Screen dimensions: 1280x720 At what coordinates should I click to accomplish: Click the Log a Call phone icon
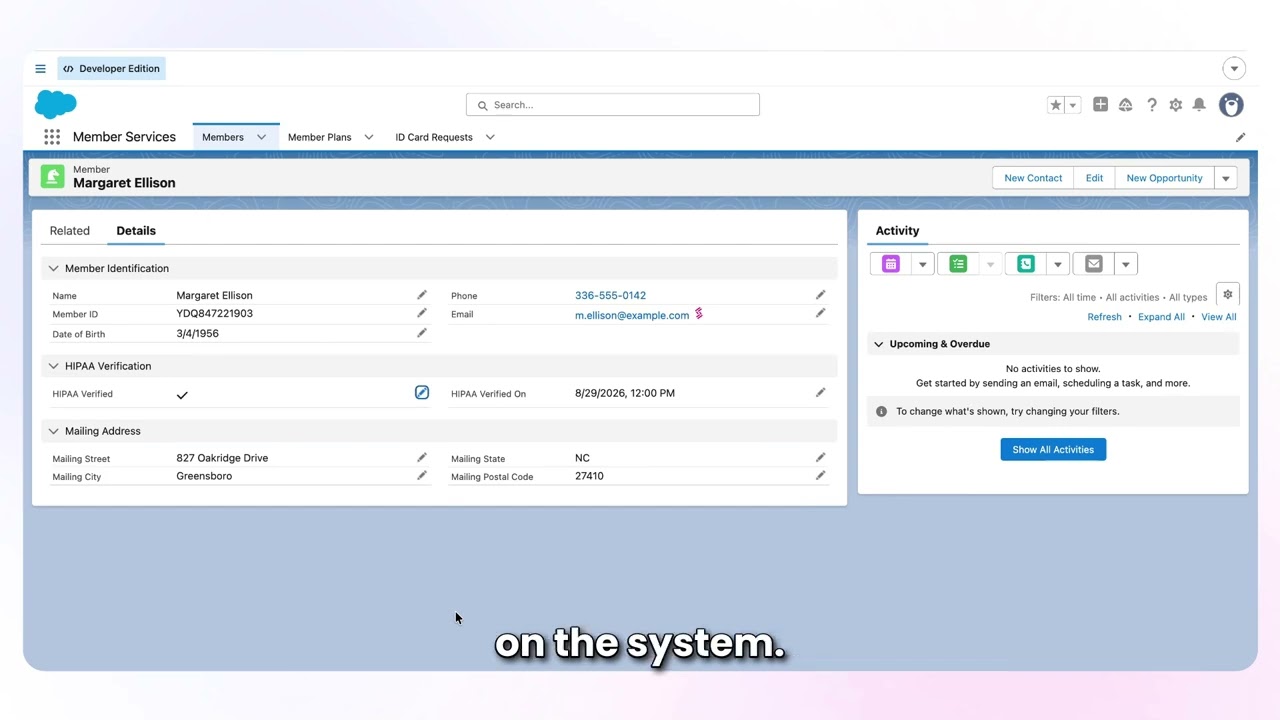[1026, 264]
